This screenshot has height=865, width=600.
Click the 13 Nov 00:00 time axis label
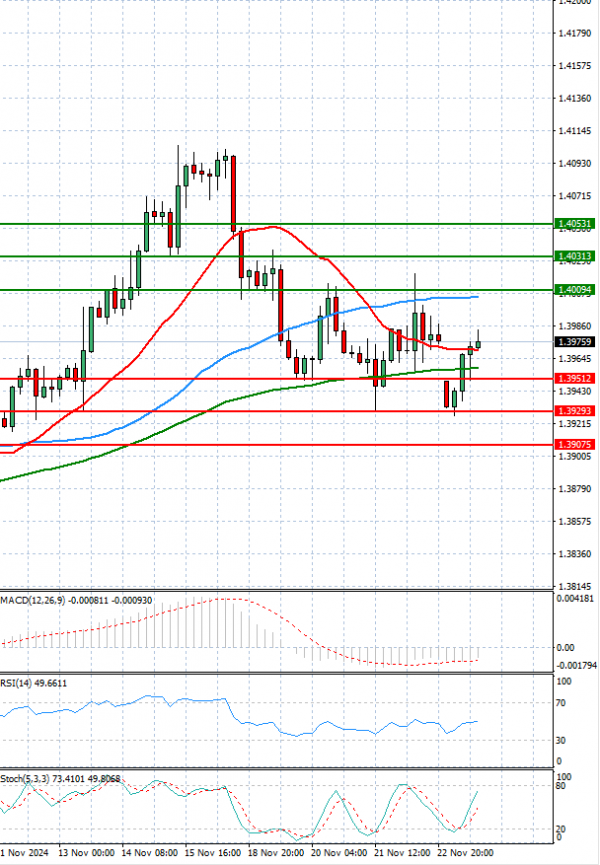click(86, 852)
